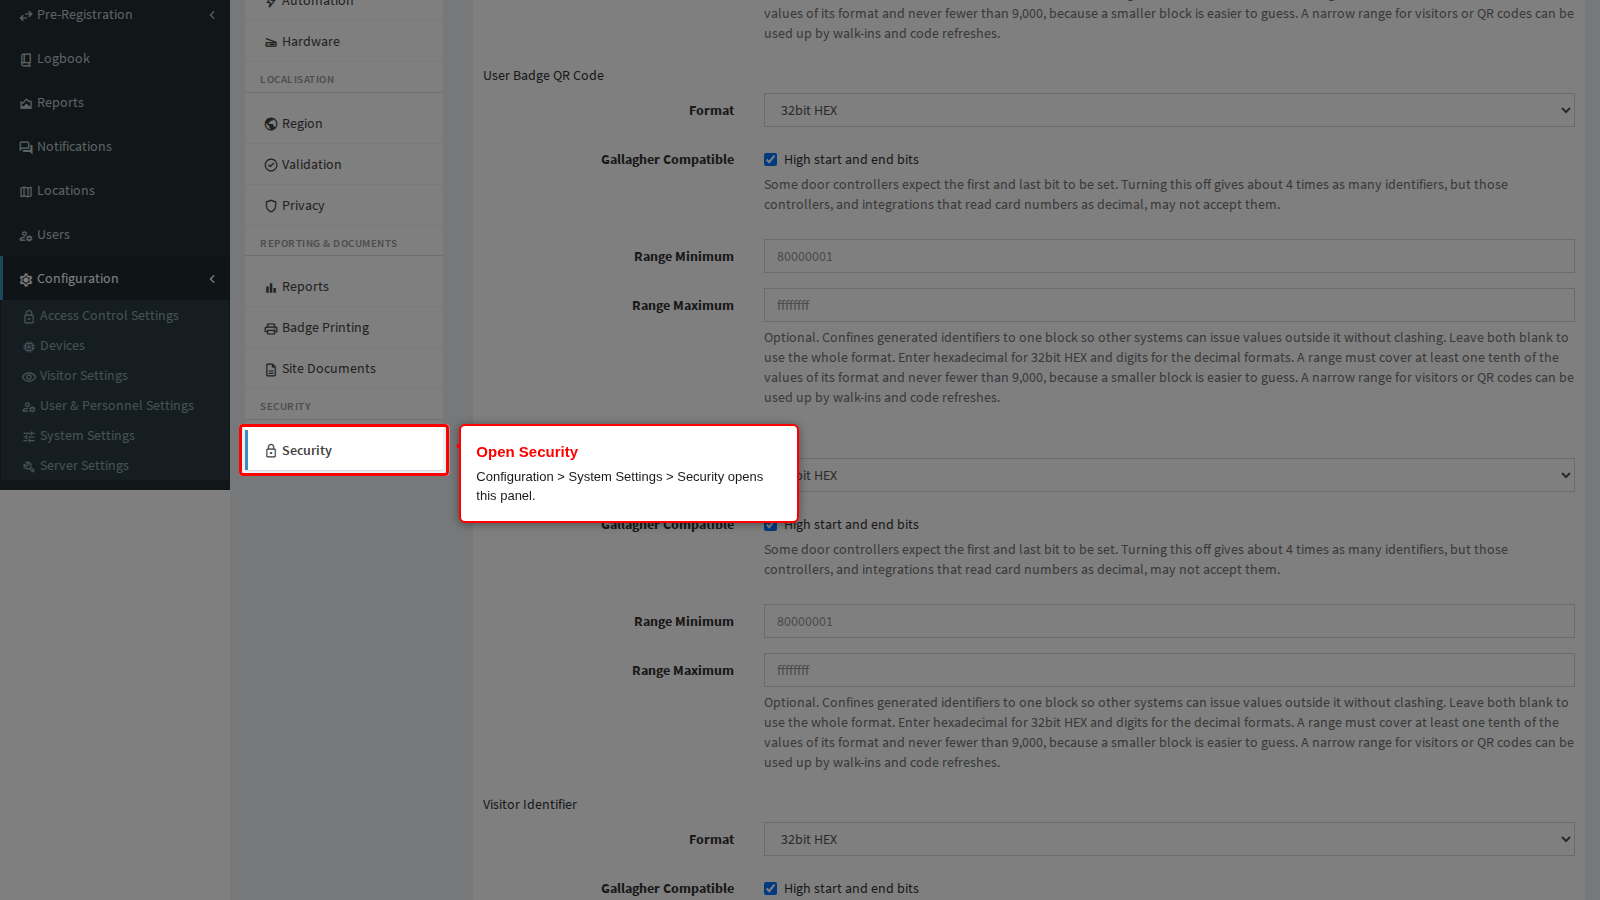Click the second section's Range Maximum field
The height and width of the screenshot is (900, 1600).
[x=1169, y=670]
